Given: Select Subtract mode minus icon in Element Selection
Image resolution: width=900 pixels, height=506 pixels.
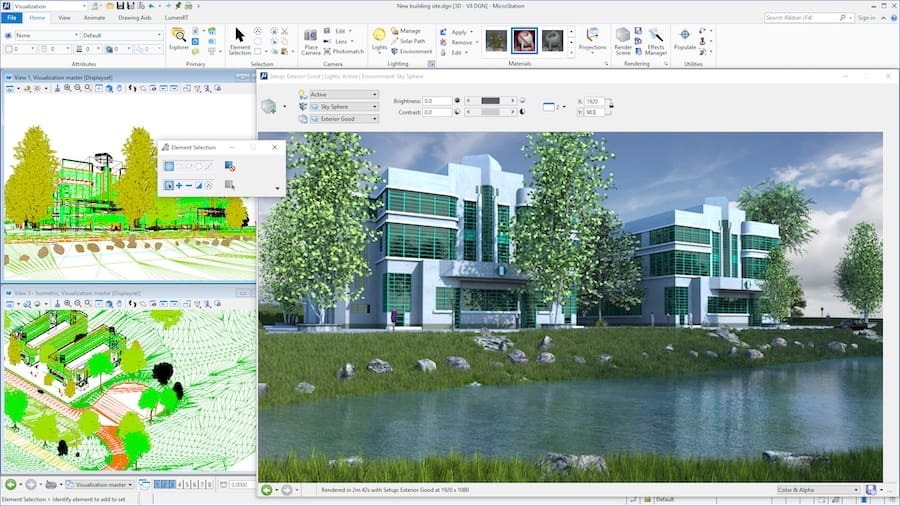Looking at the screenshot, I should pyautogui.click(x=189, y=185).
